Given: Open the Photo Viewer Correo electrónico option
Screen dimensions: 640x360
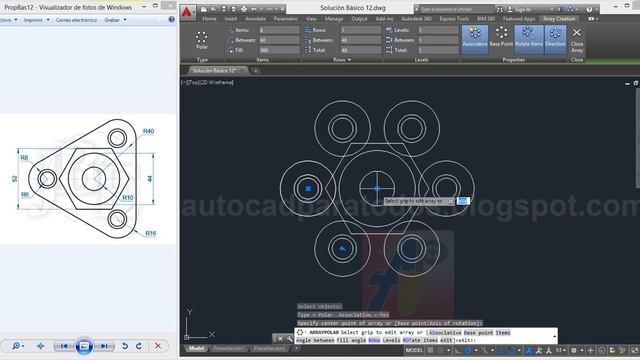Looking at the screenshot, I should coord(76,20).
